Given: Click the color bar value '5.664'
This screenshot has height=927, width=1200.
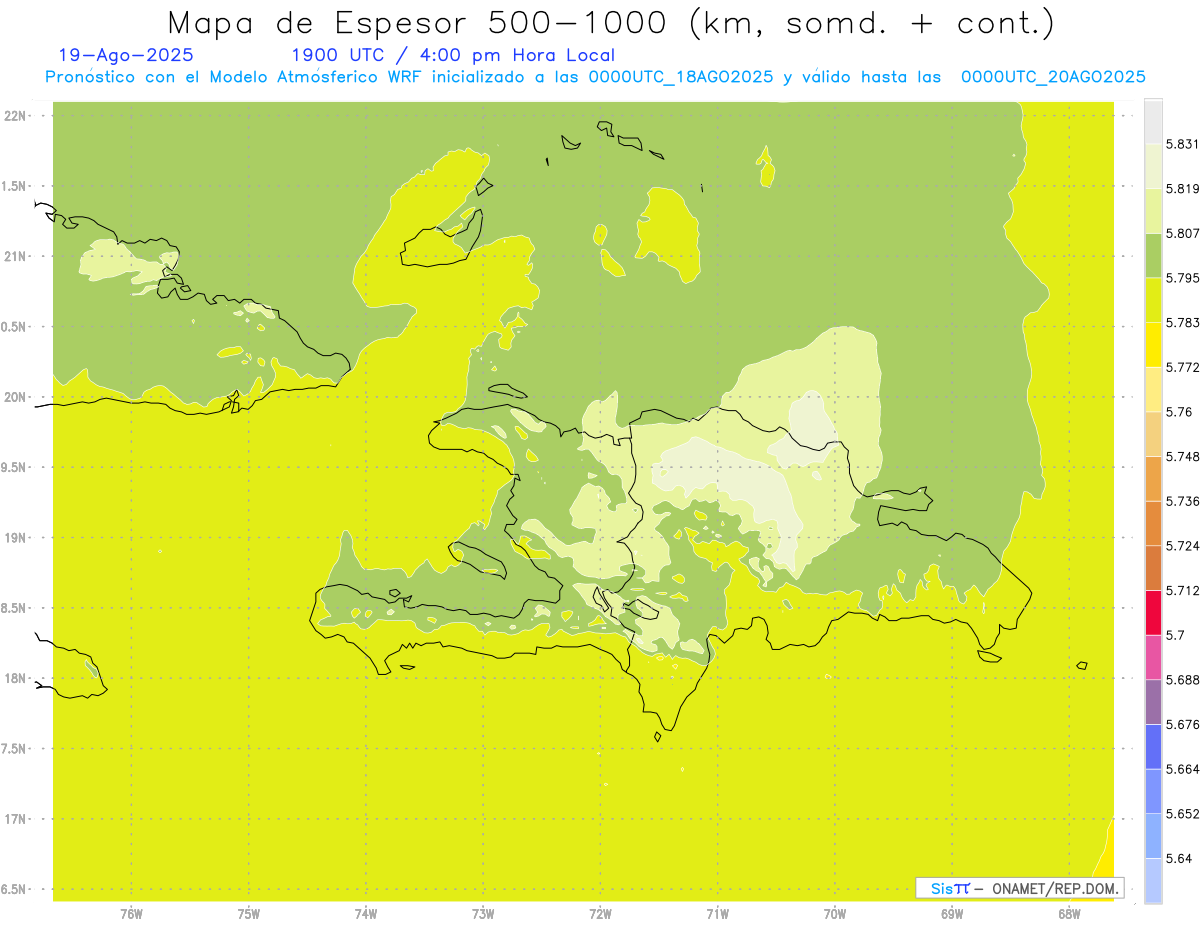Looking at the screenshot, I should point(1183,769).
